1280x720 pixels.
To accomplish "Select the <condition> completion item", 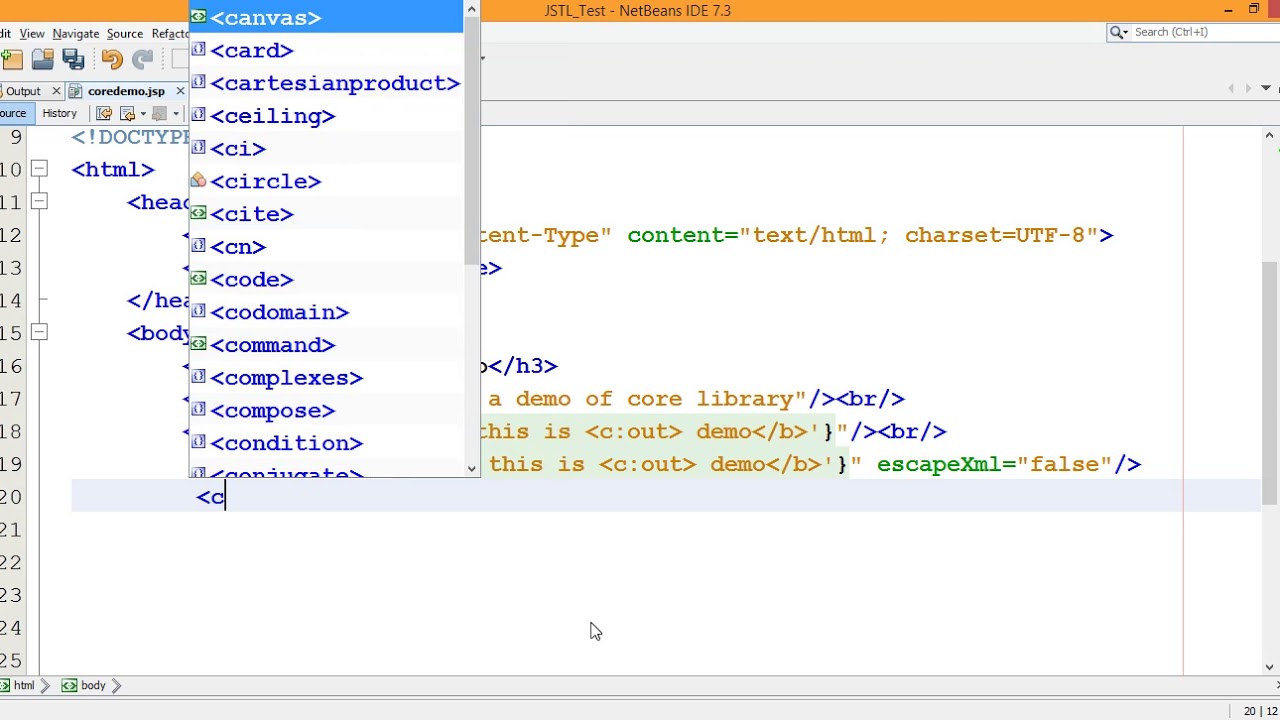I will tap(326, 443).
